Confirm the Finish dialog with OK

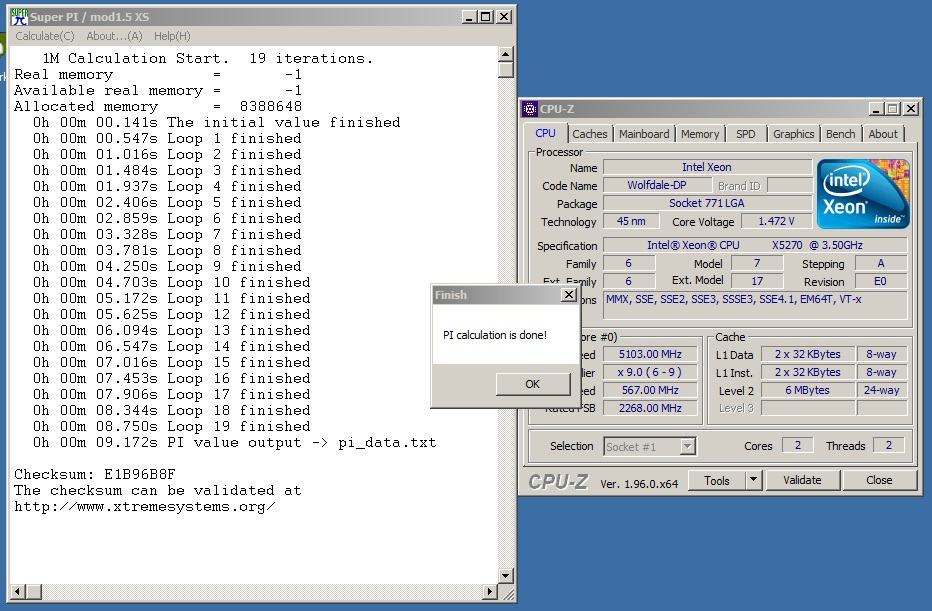pyautogui.click(x=533, y=384)
